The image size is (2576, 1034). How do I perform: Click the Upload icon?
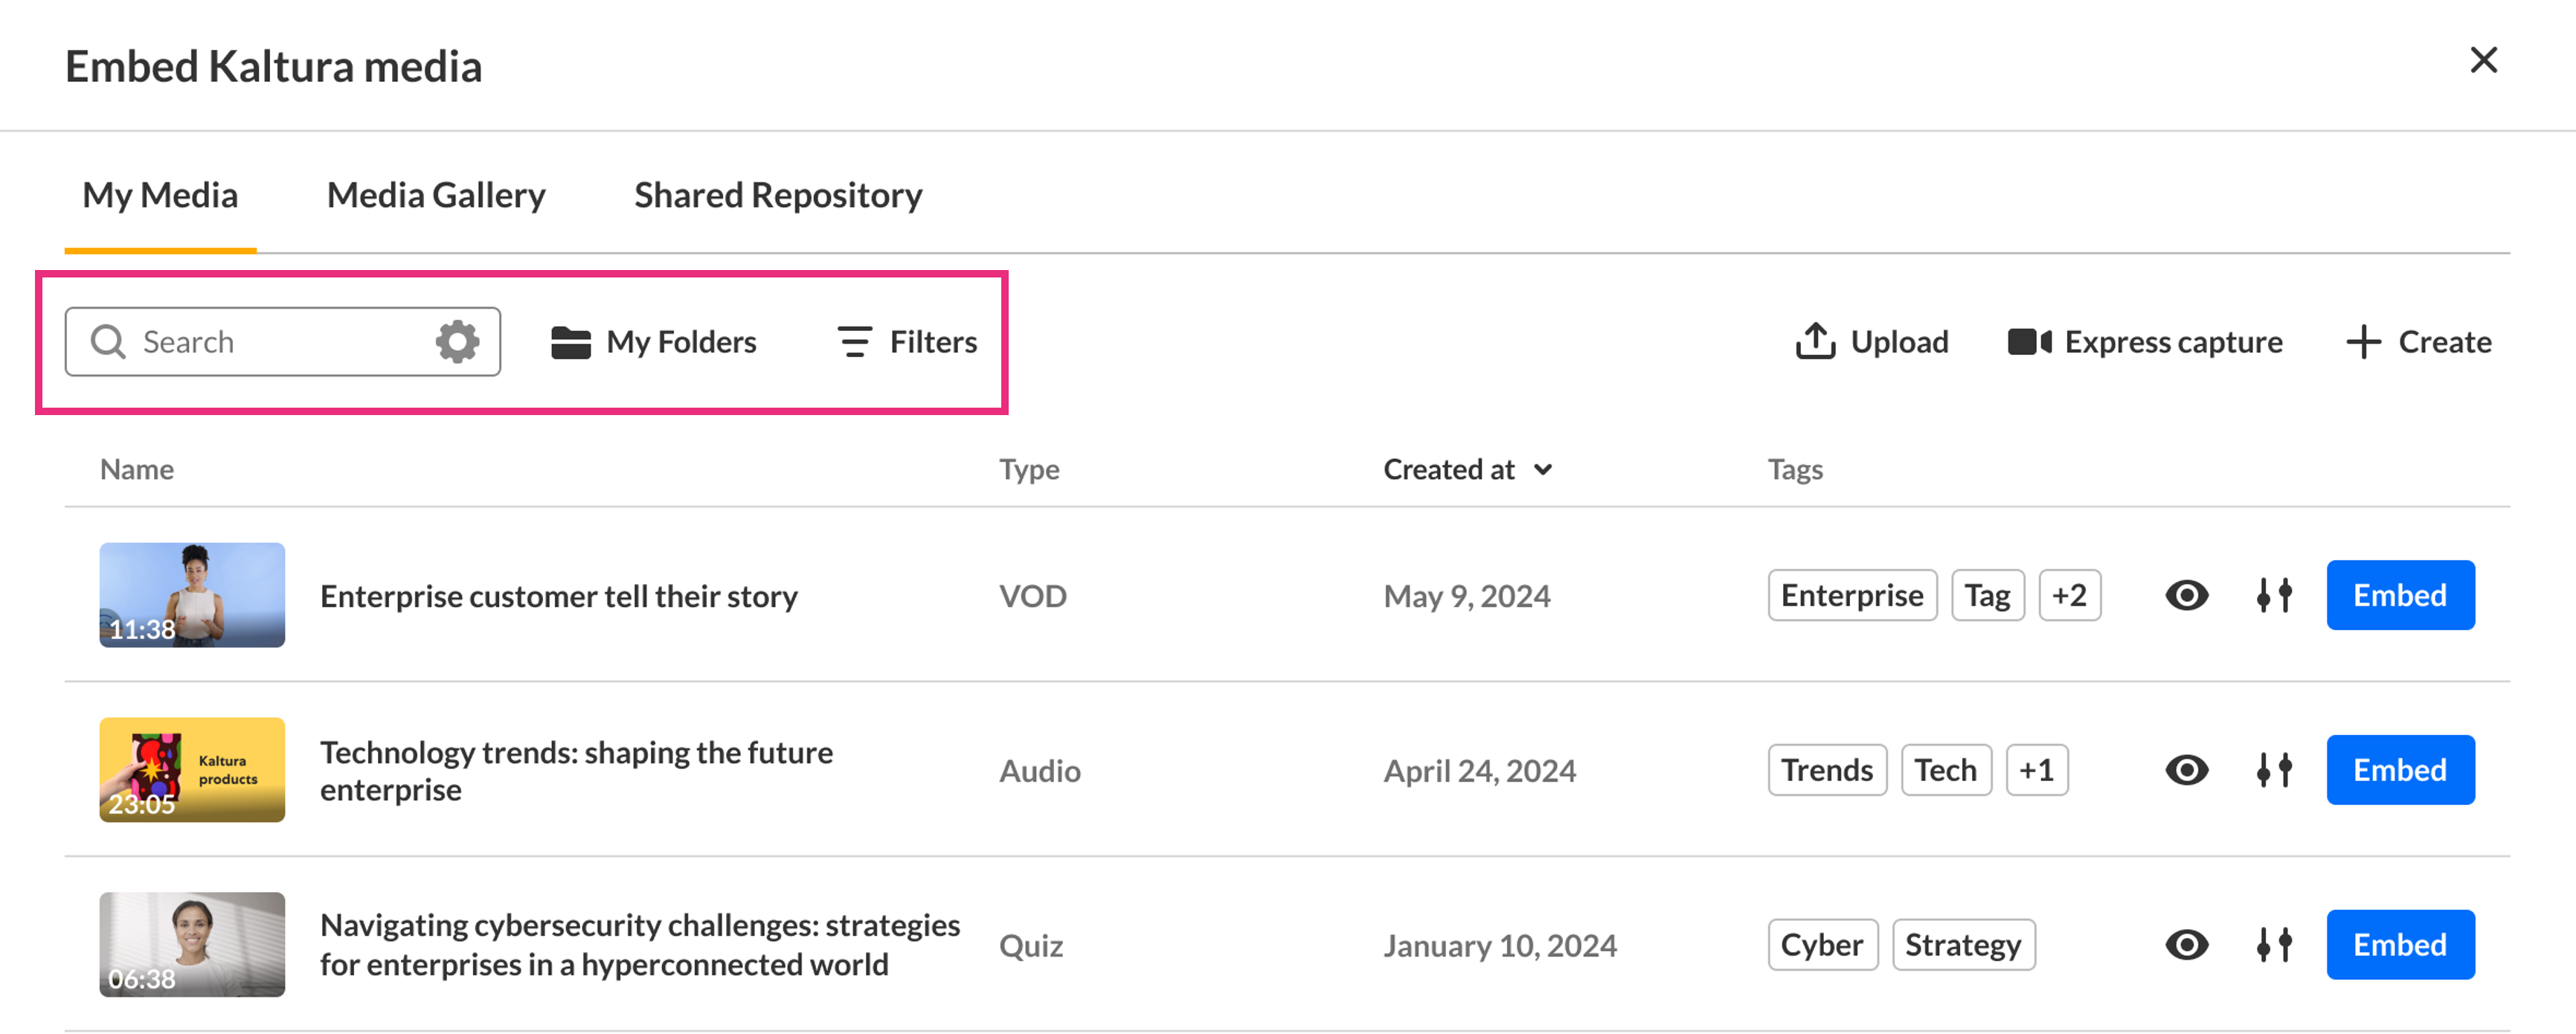point(1814,342)
